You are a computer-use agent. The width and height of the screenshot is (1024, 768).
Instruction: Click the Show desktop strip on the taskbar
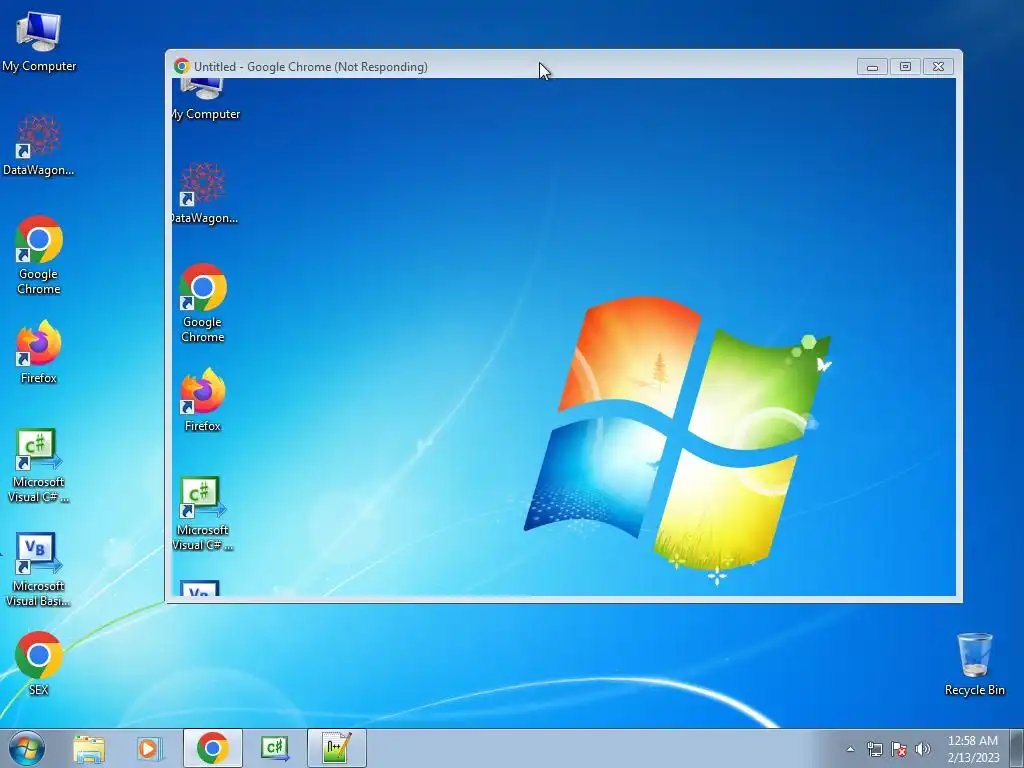coord(1016,748)
